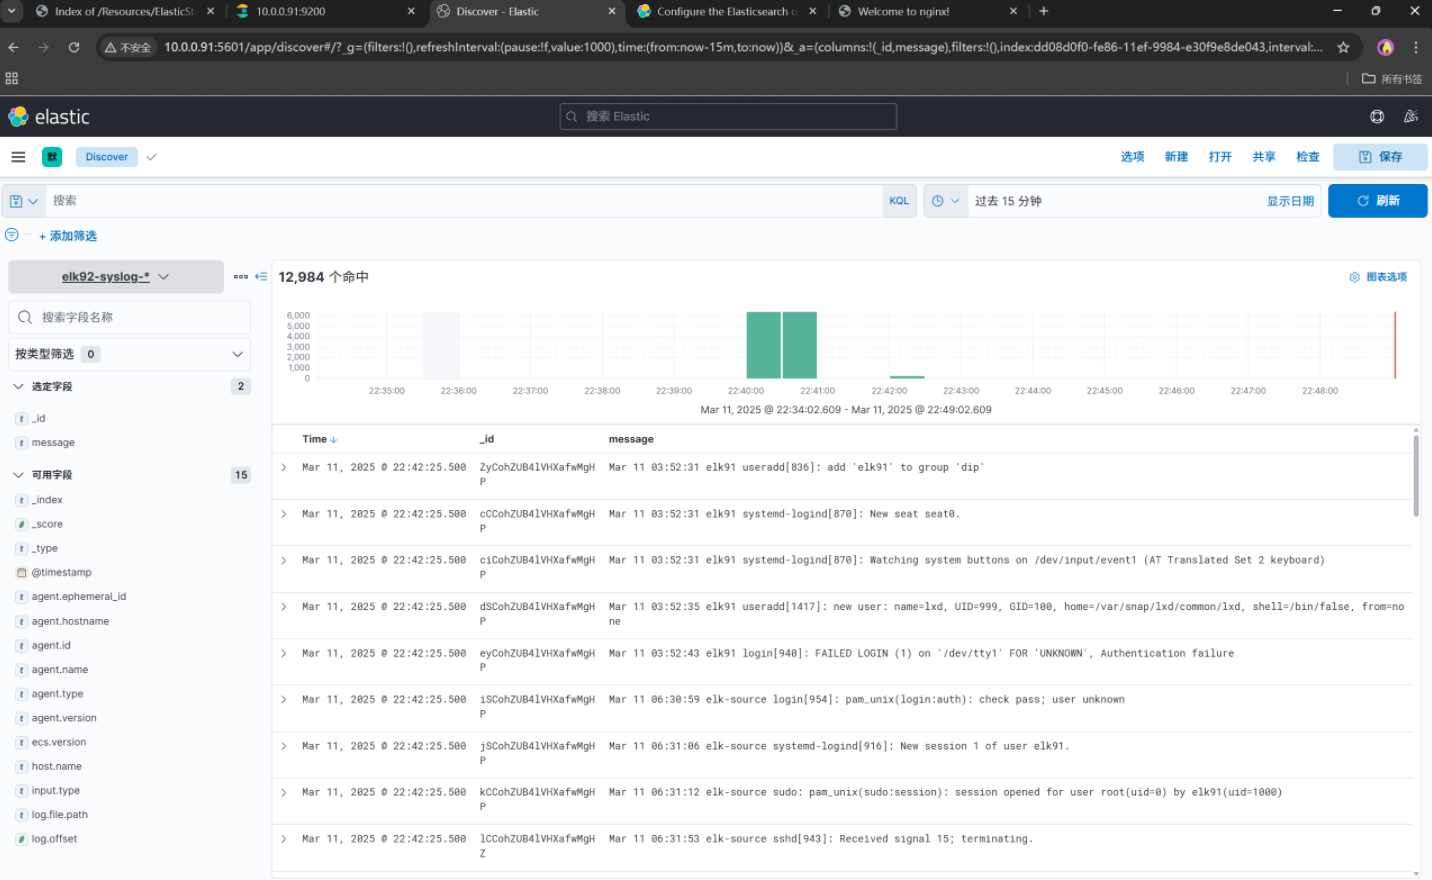
Task: Open the Chrome apps grid shortcut
Action: tap(12, 78)
